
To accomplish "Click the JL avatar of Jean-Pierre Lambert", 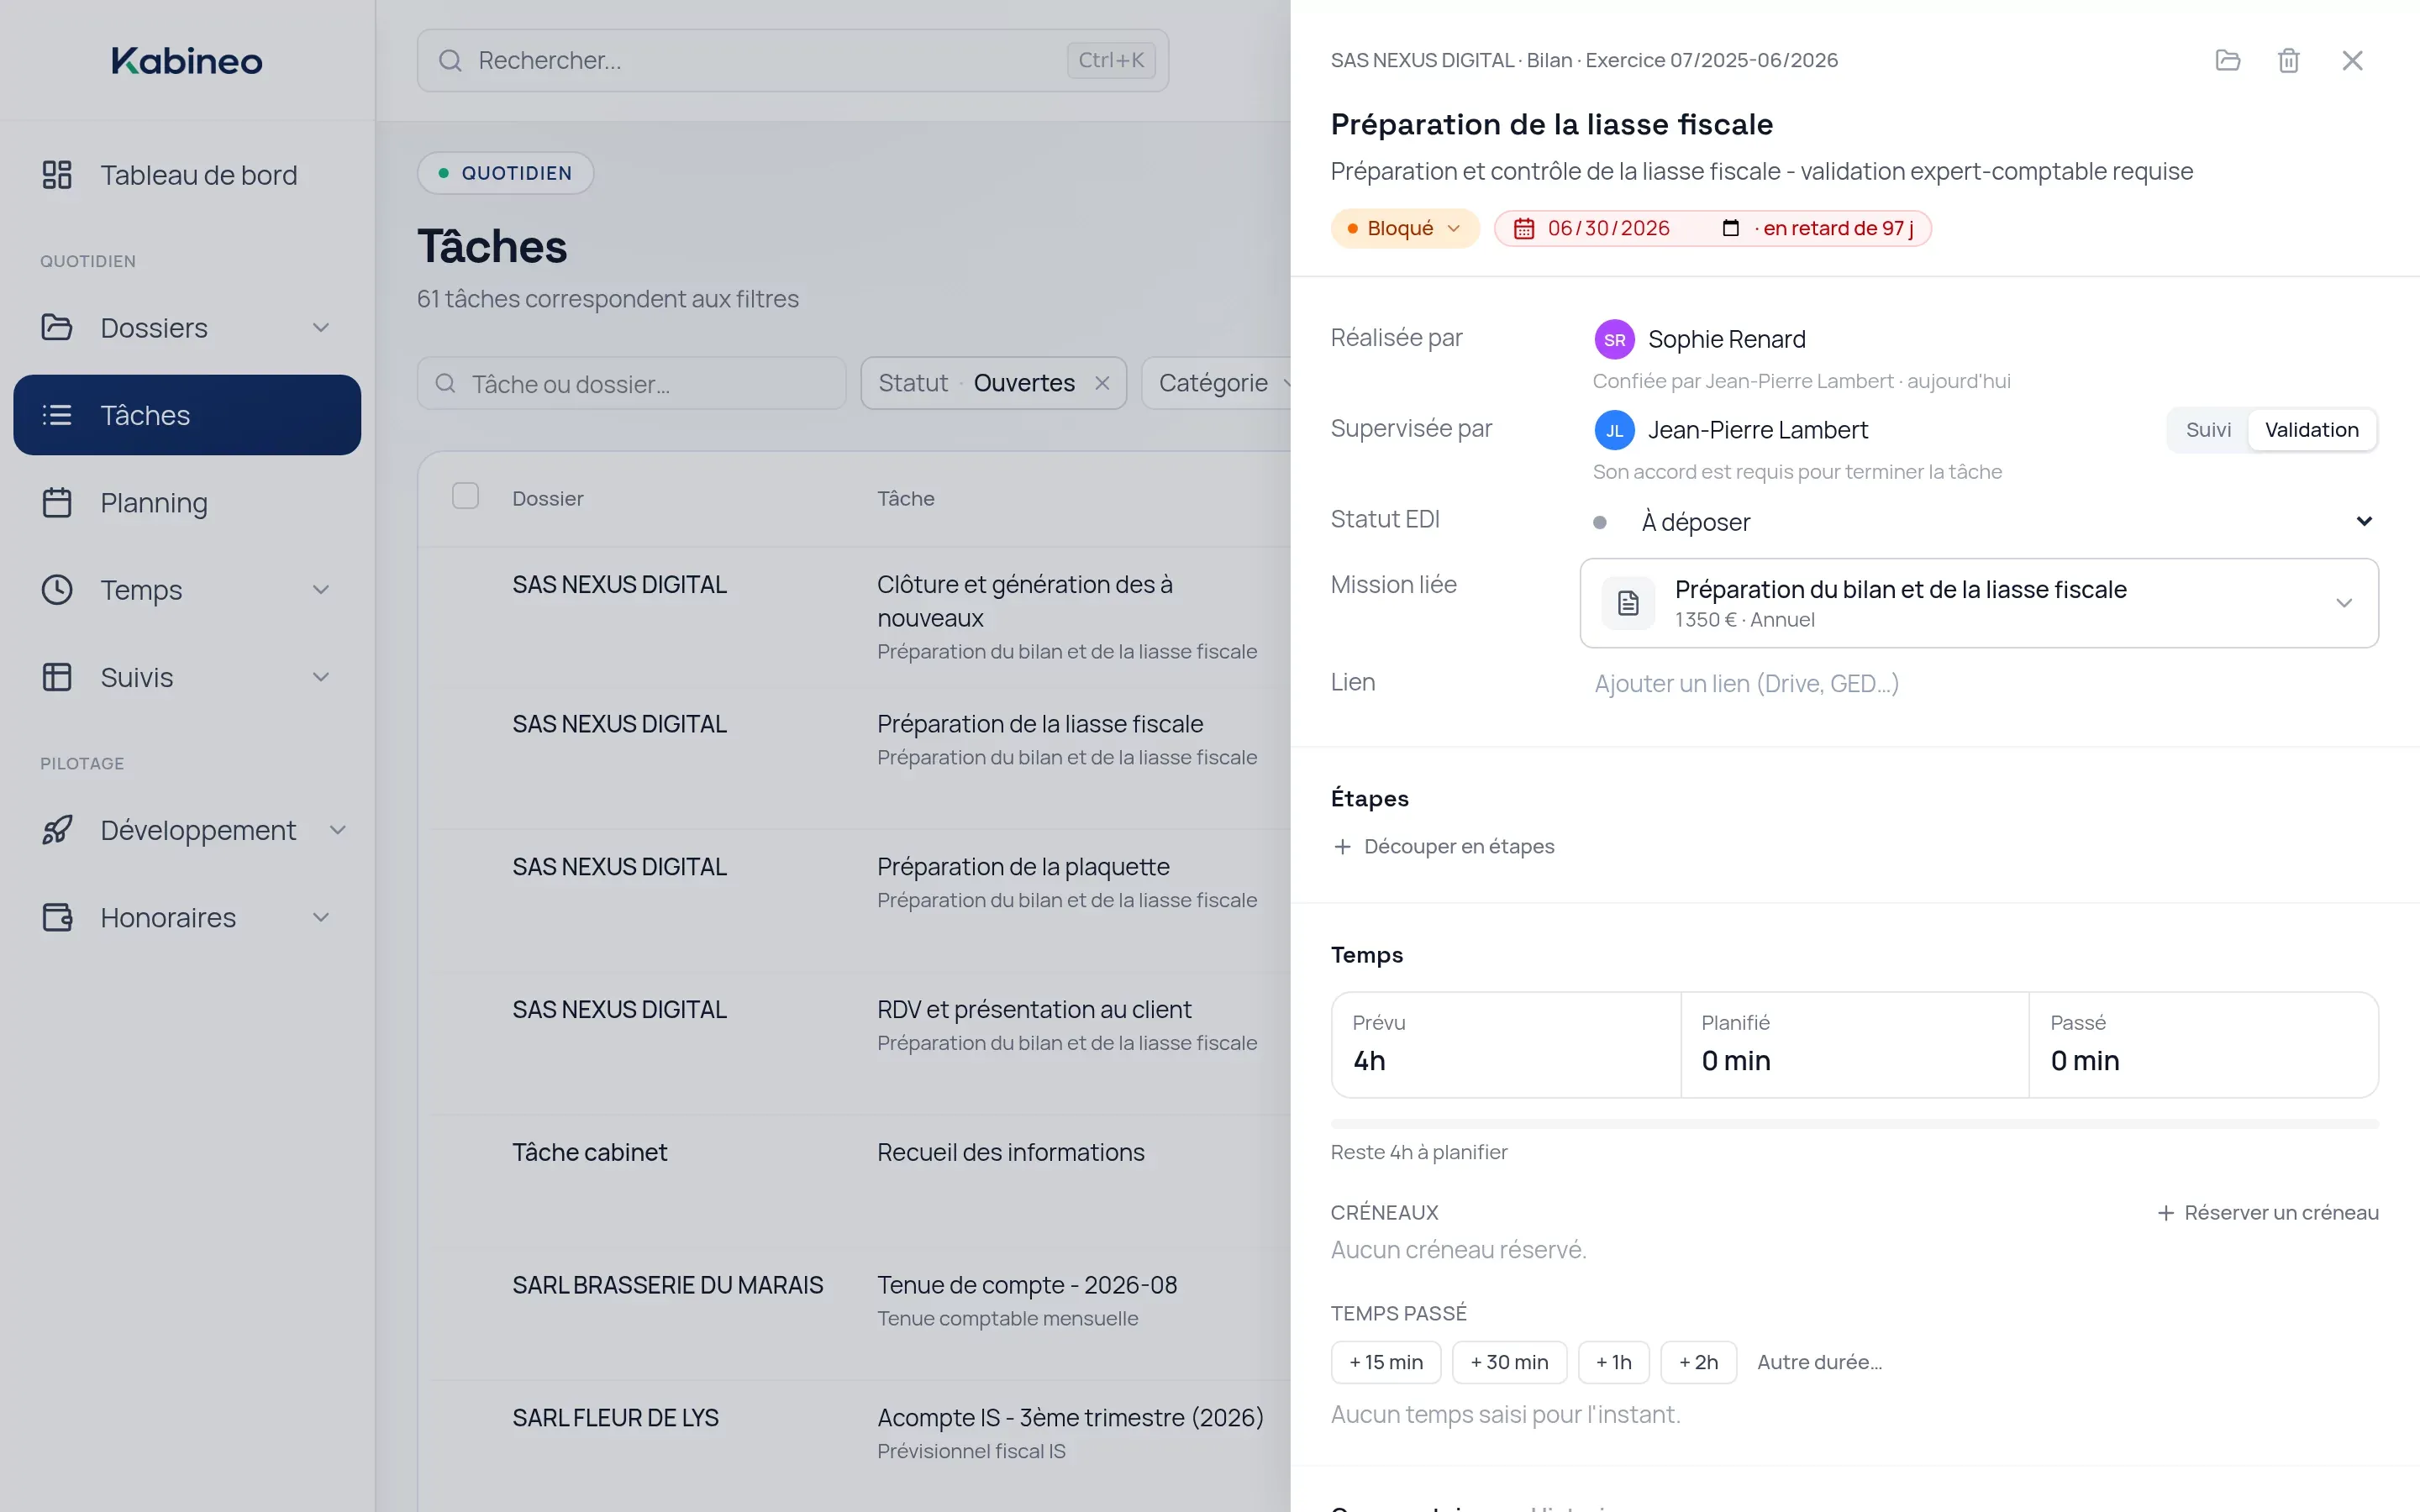I will coord(1614,431).
